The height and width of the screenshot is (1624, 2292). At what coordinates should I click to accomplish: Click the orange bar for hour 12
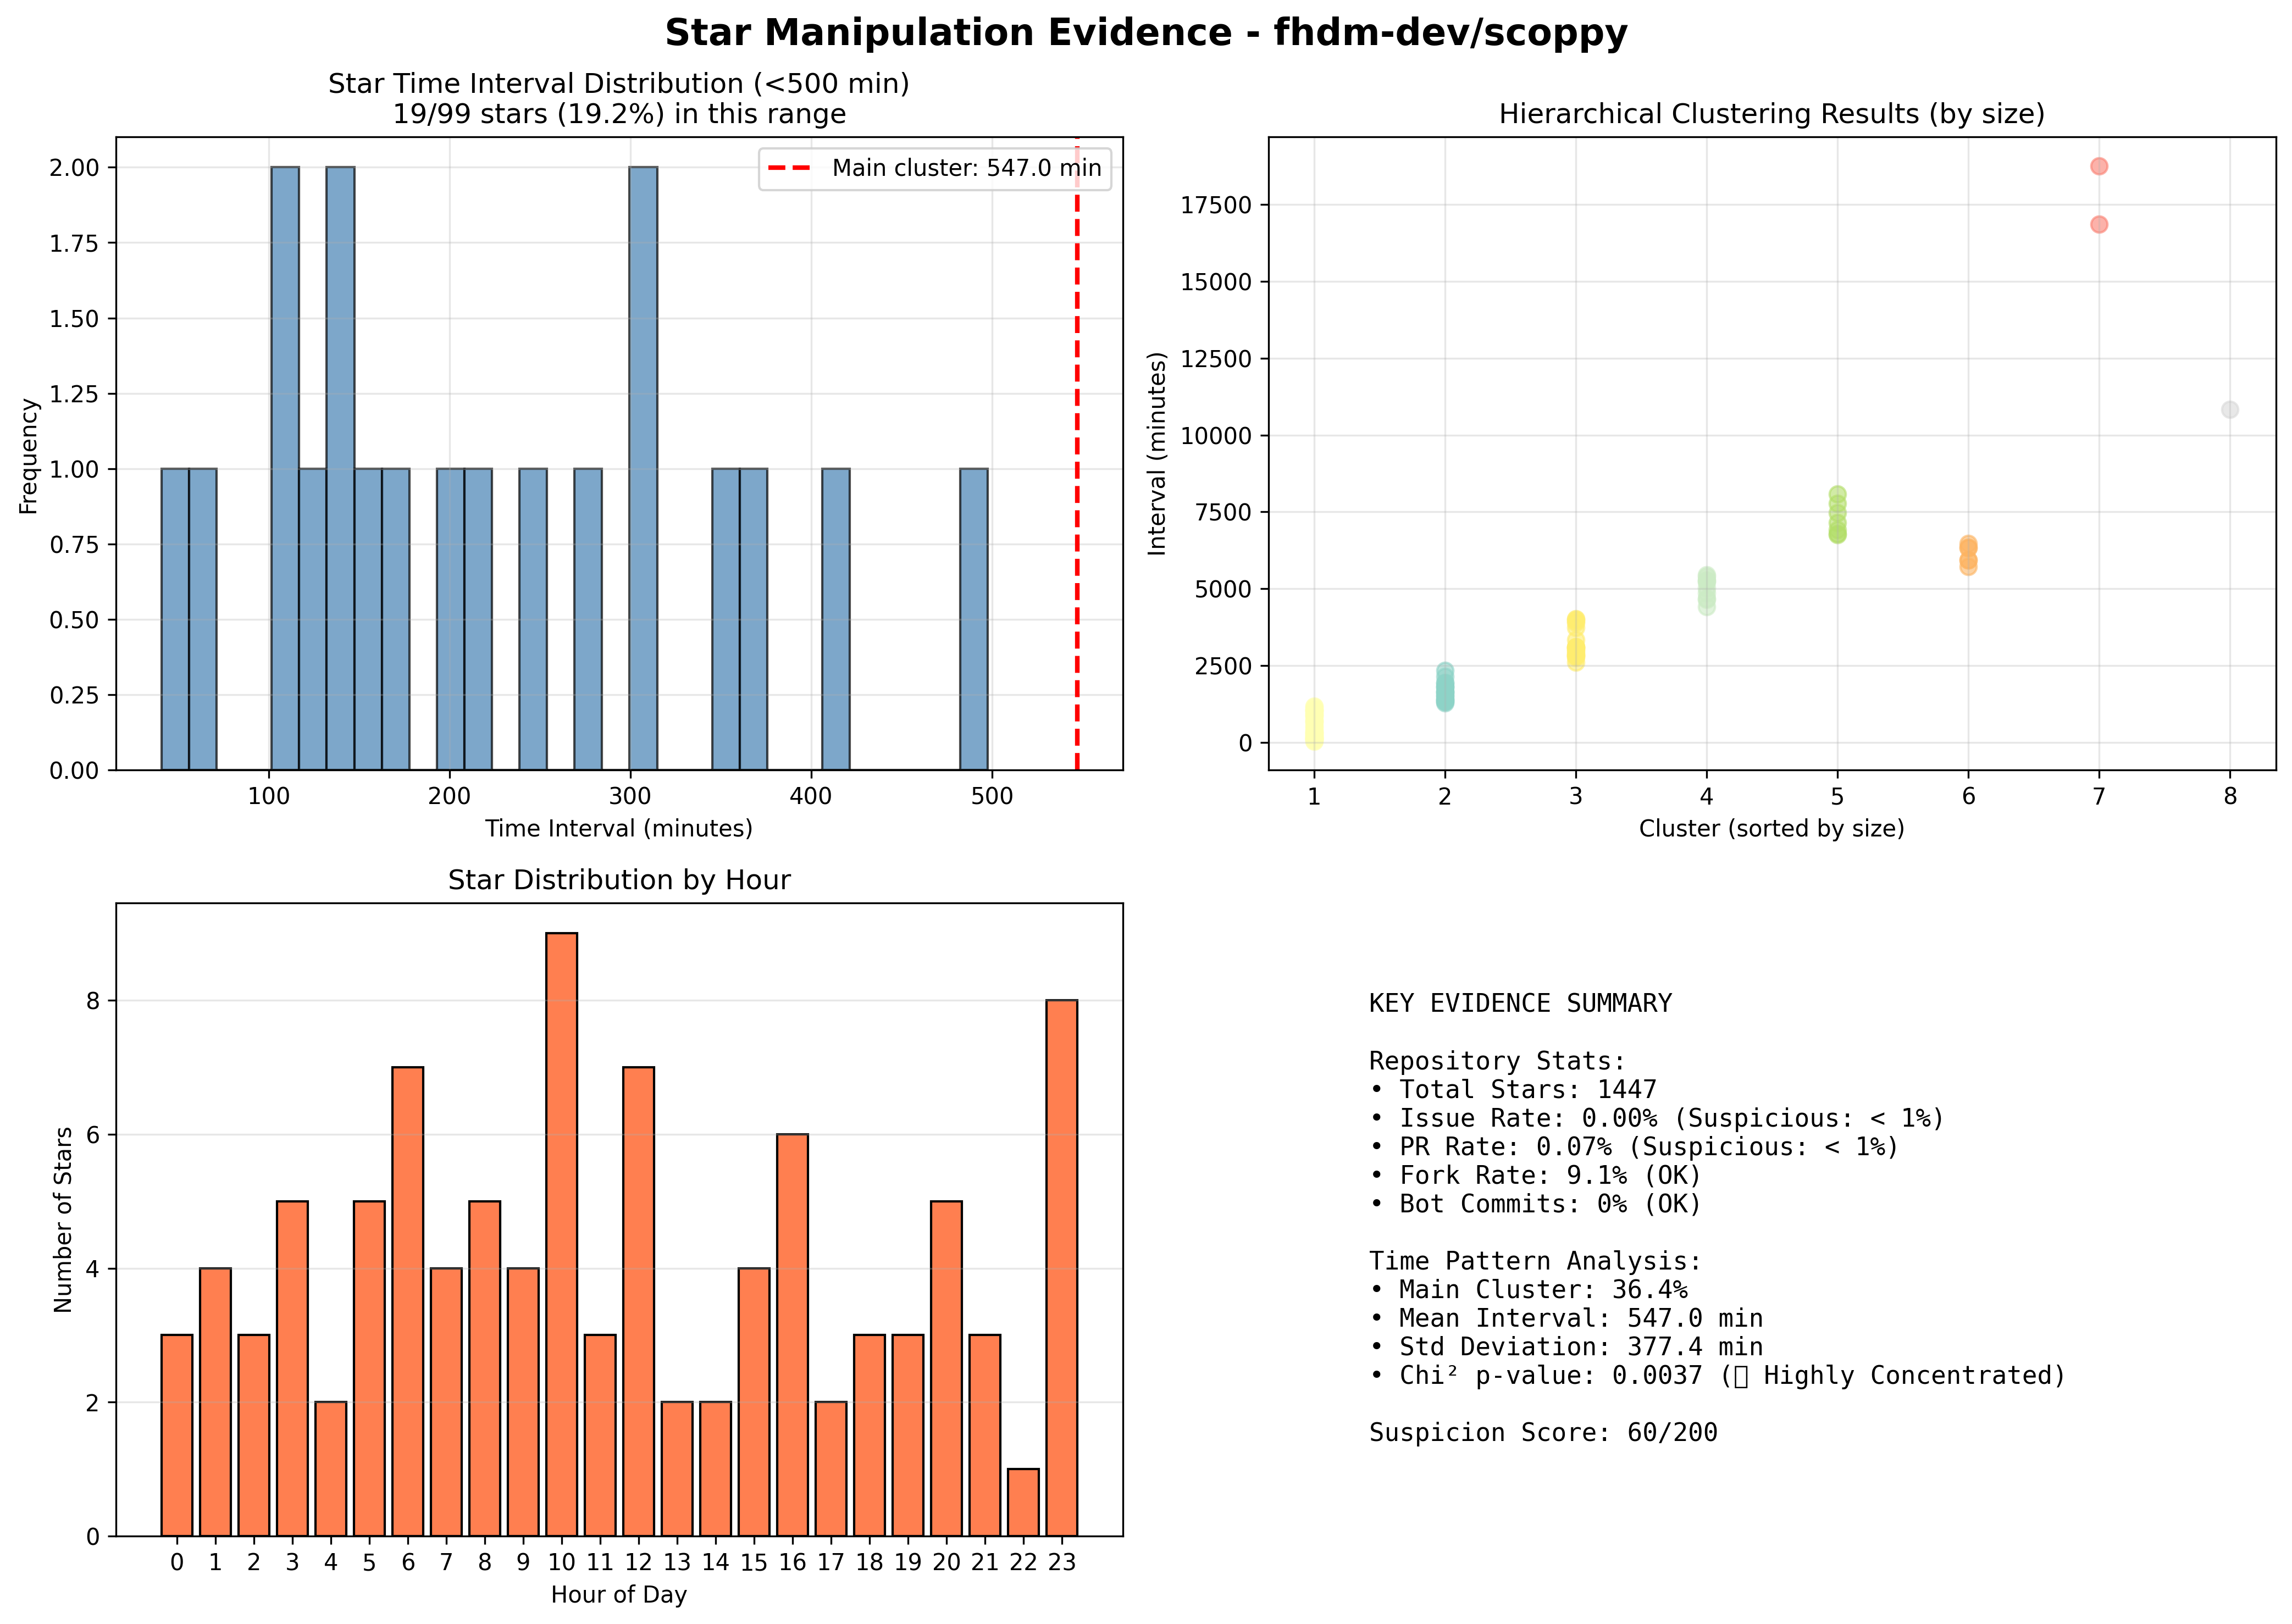point(639,1301)
